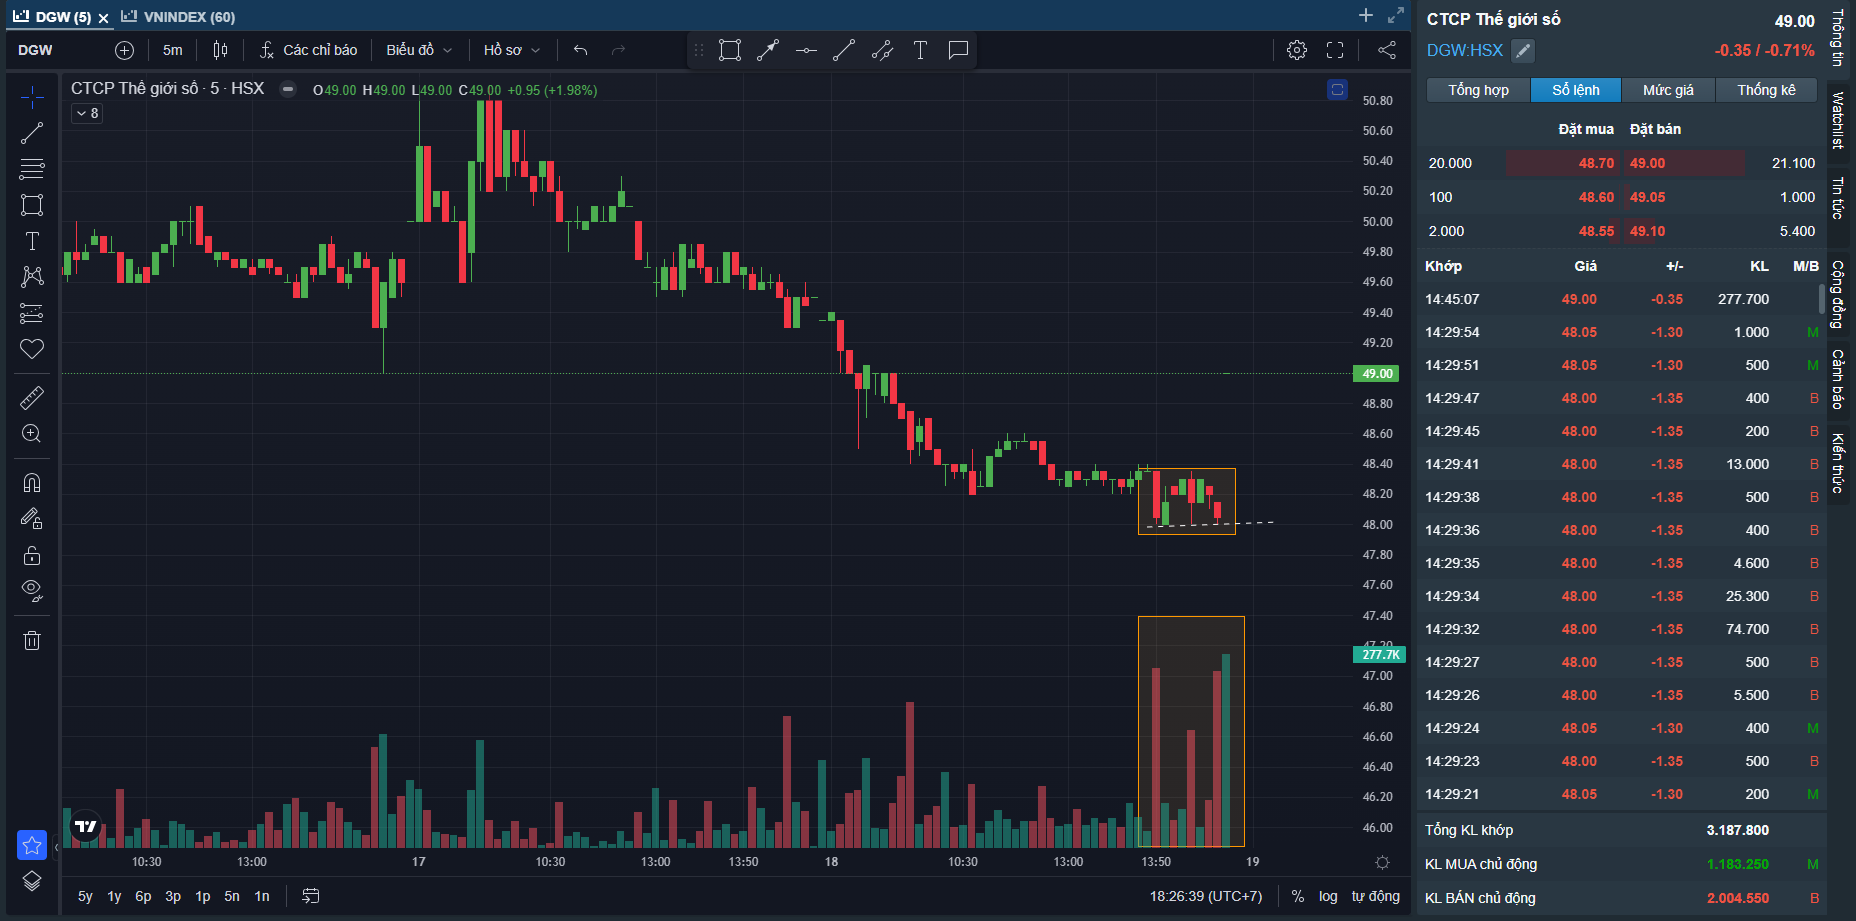Open the Các chỉ báo indicators menu
The image size is (1856, 921).
pyautogui.click(x=308, y=50)
